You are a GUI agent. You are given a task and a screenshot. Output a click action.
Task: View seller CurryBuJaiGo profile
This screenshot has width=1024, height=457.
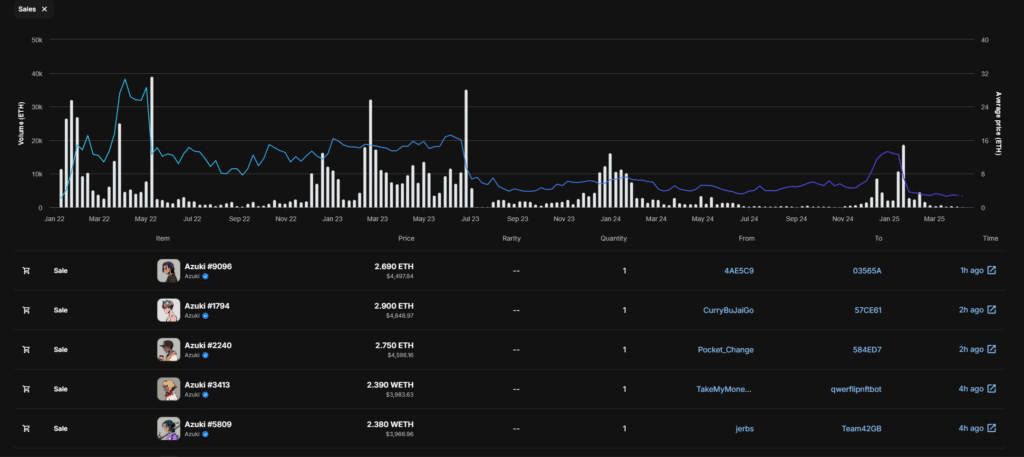pos(728,310)
